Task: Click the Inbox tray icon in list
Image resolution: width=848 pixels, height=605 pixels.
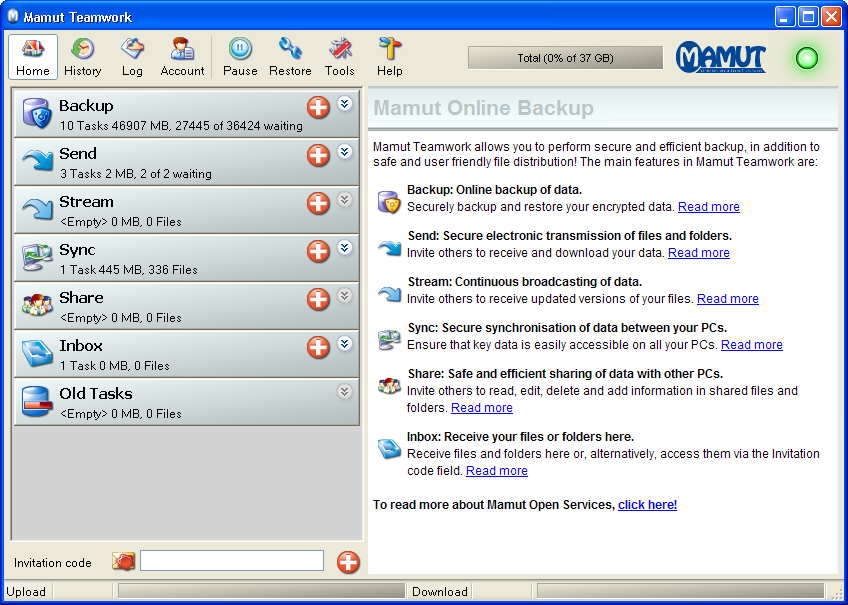Action: pyautogui.click(x=37, y=353)
